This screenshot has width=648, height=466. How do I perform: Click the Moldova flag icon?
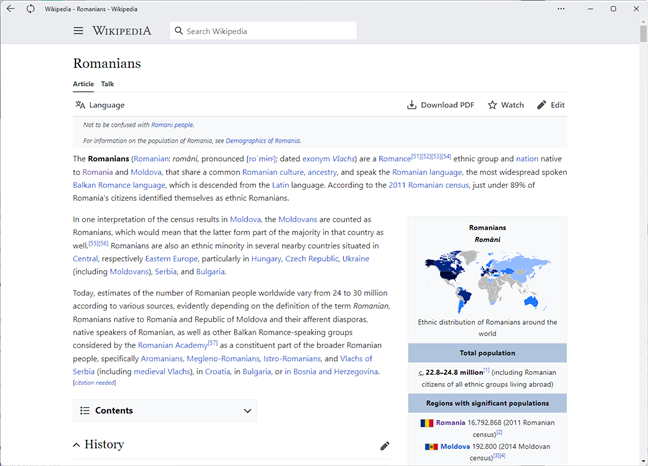431,447
